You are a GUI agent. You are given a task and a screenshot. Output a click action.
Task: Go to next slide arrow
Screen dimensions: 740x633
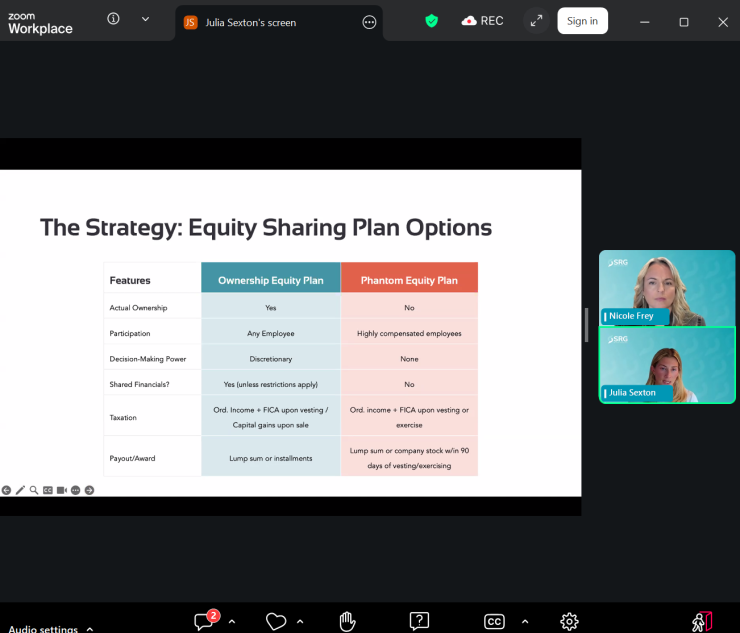click(x=89, y=490)
